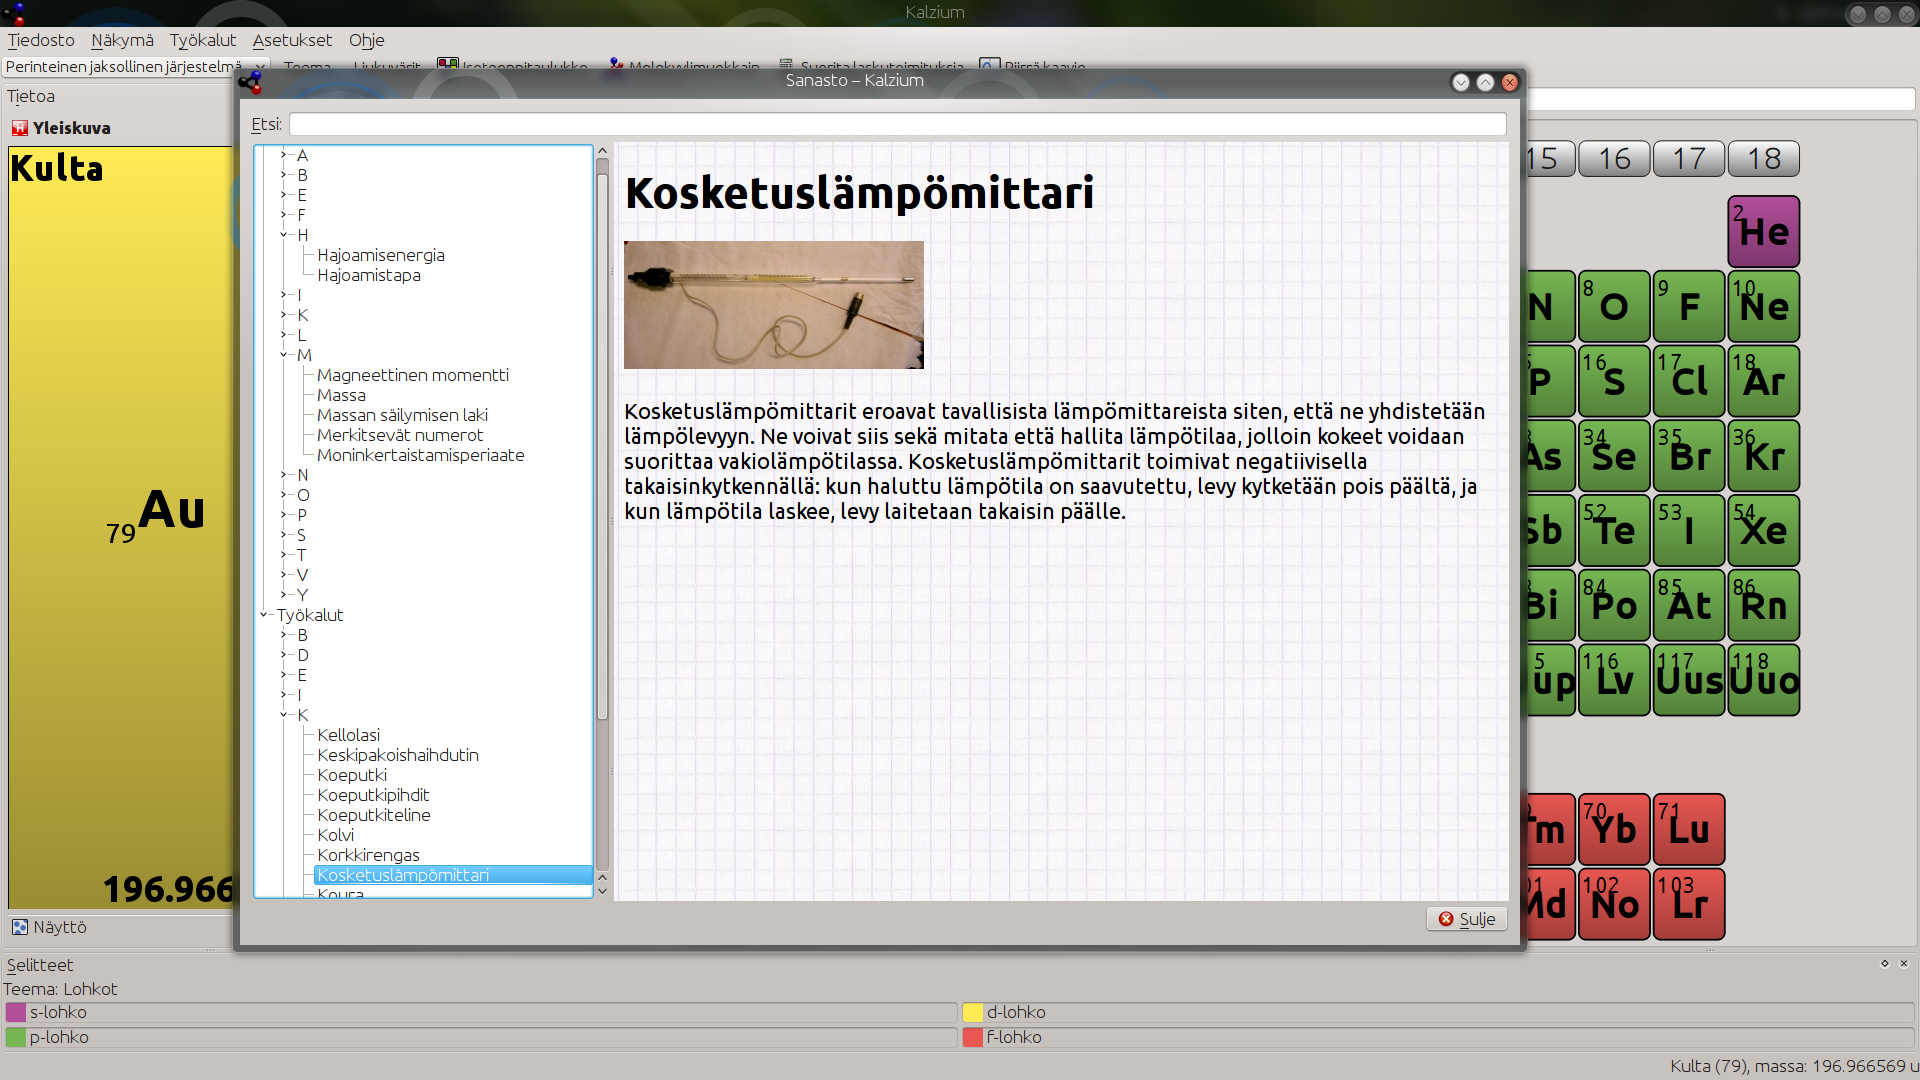Select Polonium (Po) element tile
The width and height of the screenshot is (1920, 1080).
pos(1614,605)
